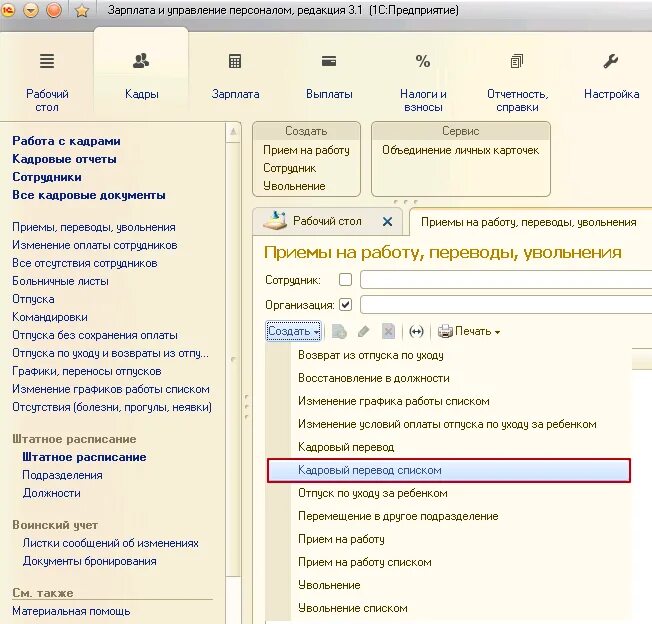Image resolution: width=652 pixels, height=624 pixels.
Task: Open Листки сообщений об изменениях link
Action: tap(110, 543)
